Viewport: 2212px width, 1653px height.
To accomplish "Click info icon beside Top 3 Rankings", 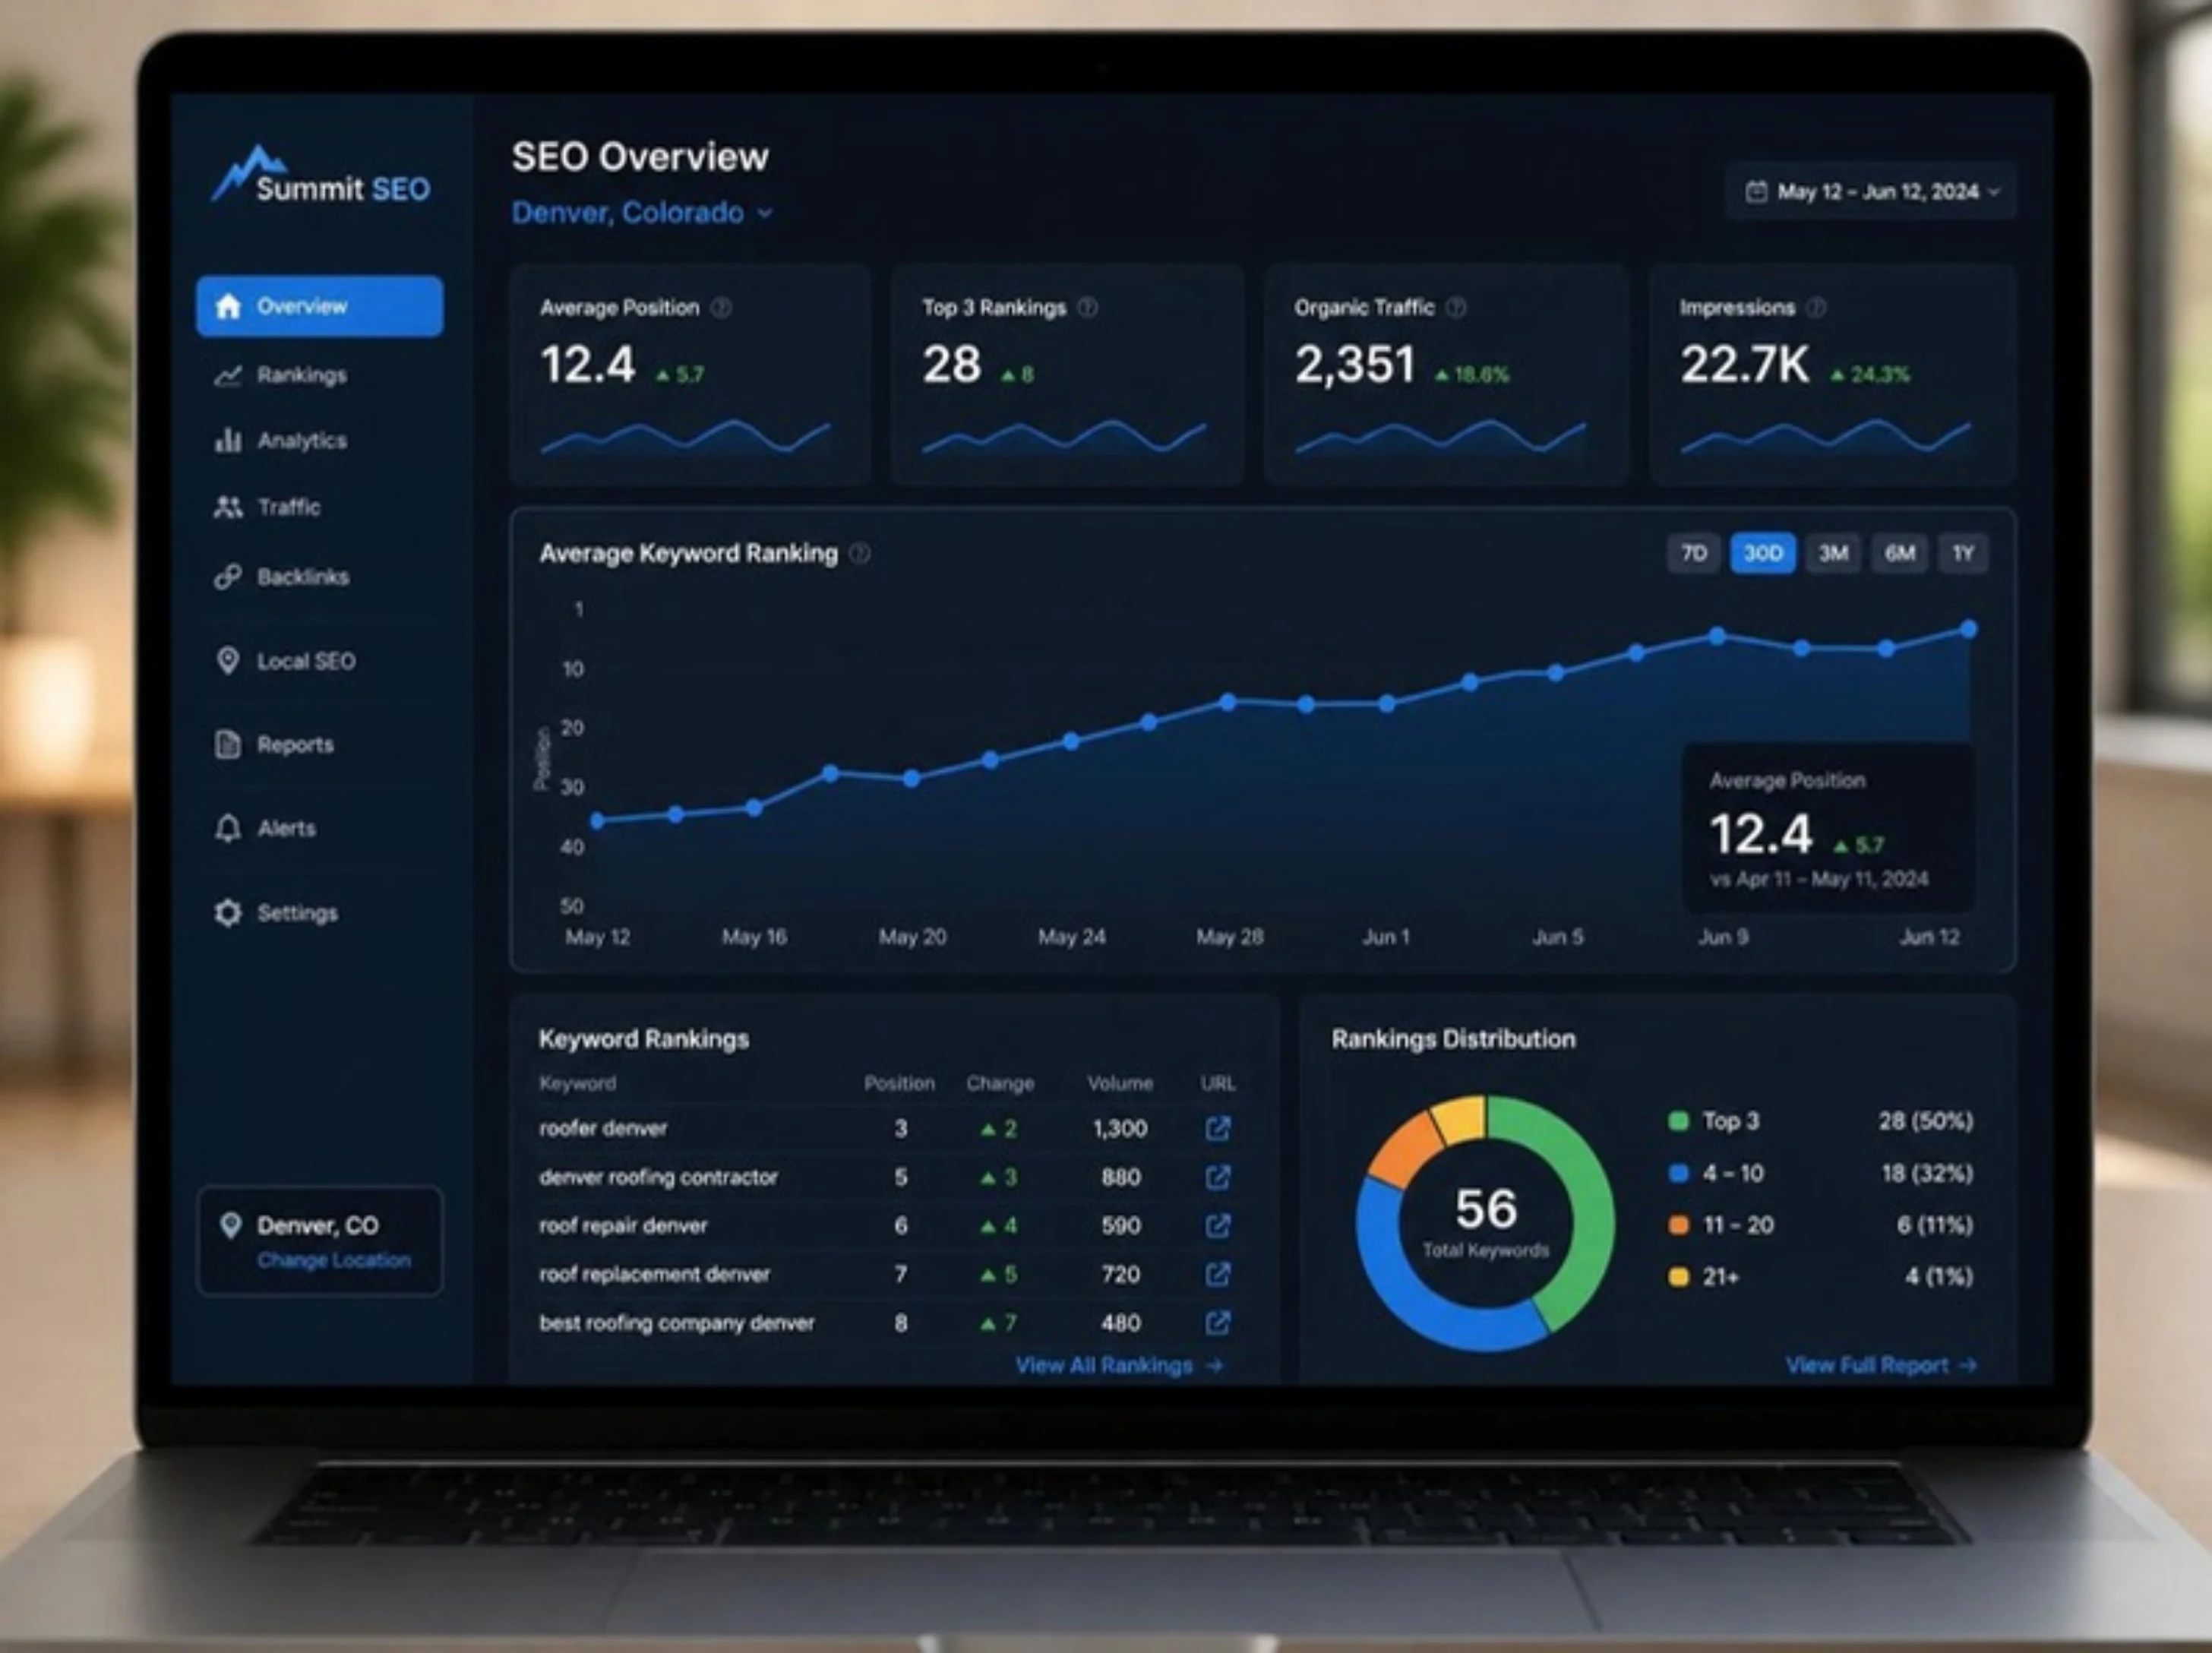I will [x=1088, y=308].
